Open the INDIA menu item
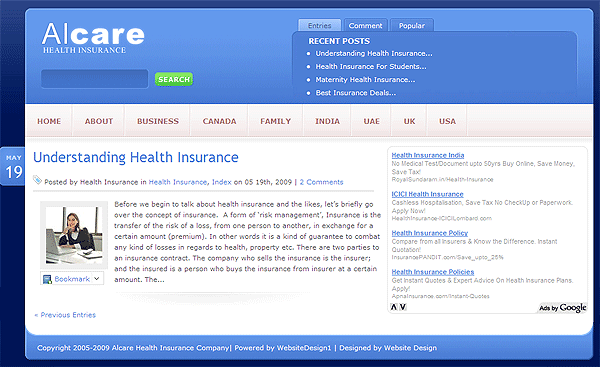This screenshot has width=600, height=367. point(327,121)
